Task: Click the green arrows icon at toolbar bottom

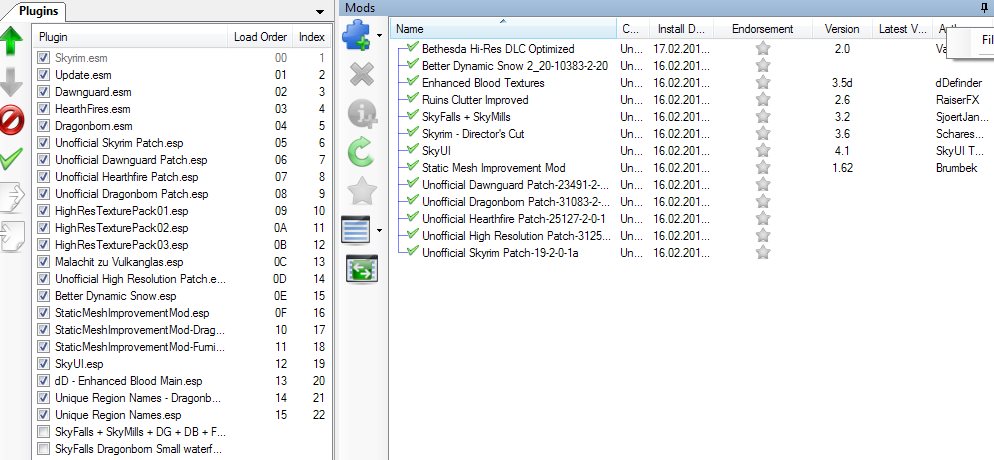Action: pos(360,268)
